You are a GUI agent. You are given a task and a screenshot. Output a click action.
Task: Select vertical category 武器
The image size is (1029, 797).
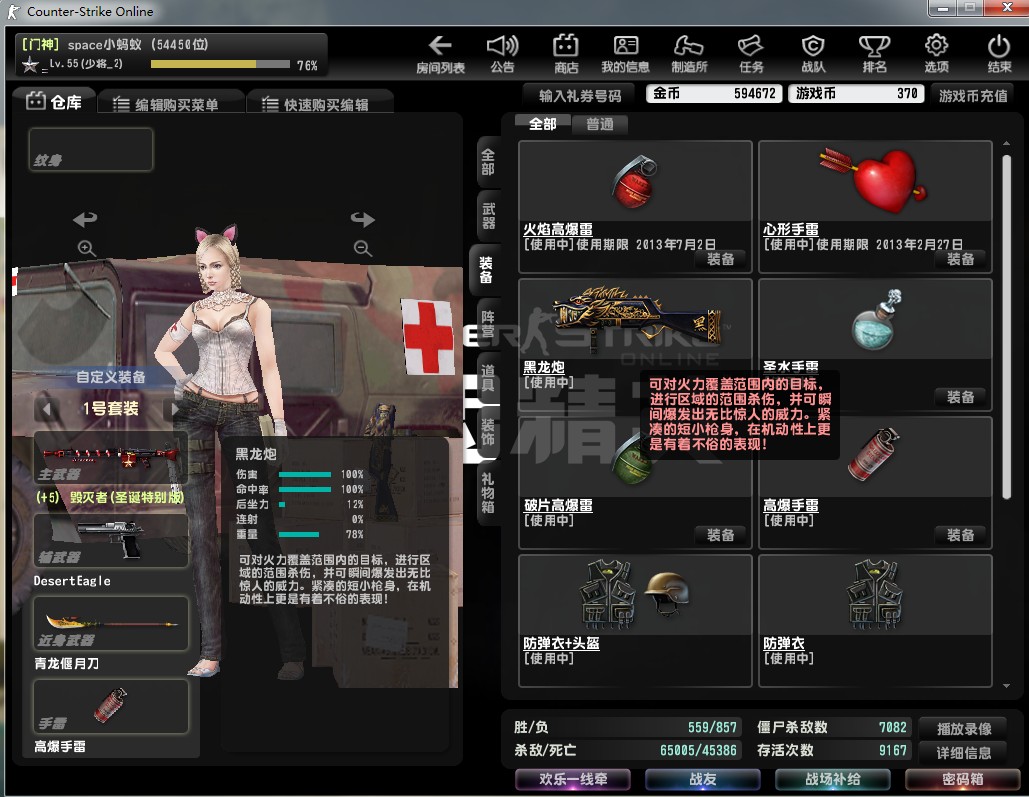tap(488, 216)
